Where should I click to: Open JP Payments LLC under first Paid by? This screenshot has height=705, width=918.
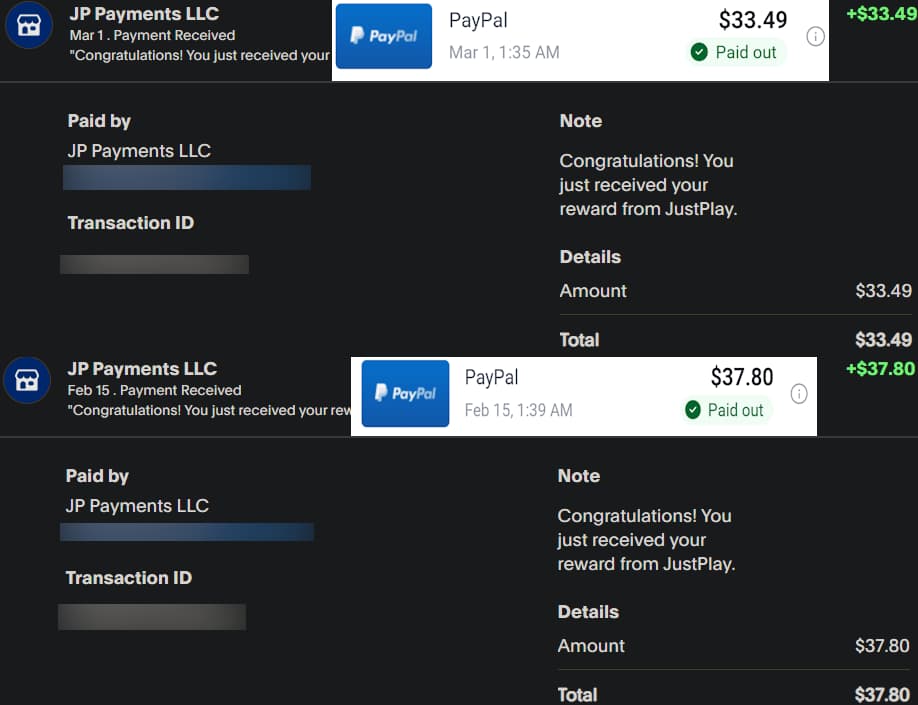pos(139,151)
